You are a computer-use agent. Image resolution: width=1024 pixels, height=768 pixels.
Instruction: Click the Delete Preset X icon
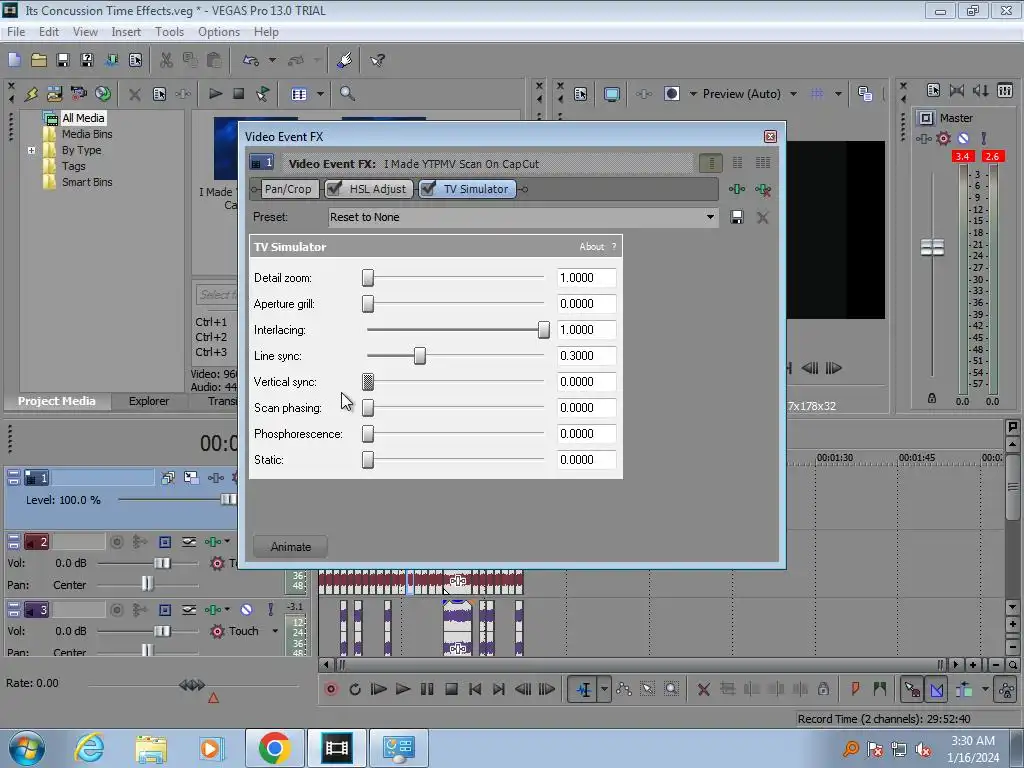(x=762, y=217)
